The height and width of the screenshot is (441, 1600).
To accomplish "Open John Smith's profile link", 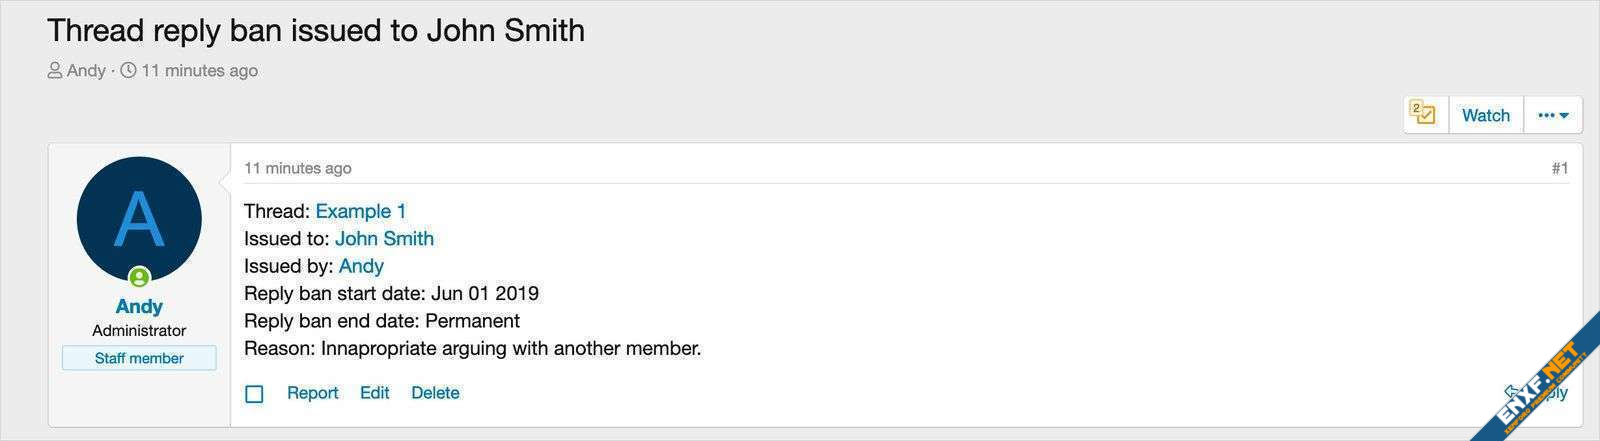I will pos(384,238).
